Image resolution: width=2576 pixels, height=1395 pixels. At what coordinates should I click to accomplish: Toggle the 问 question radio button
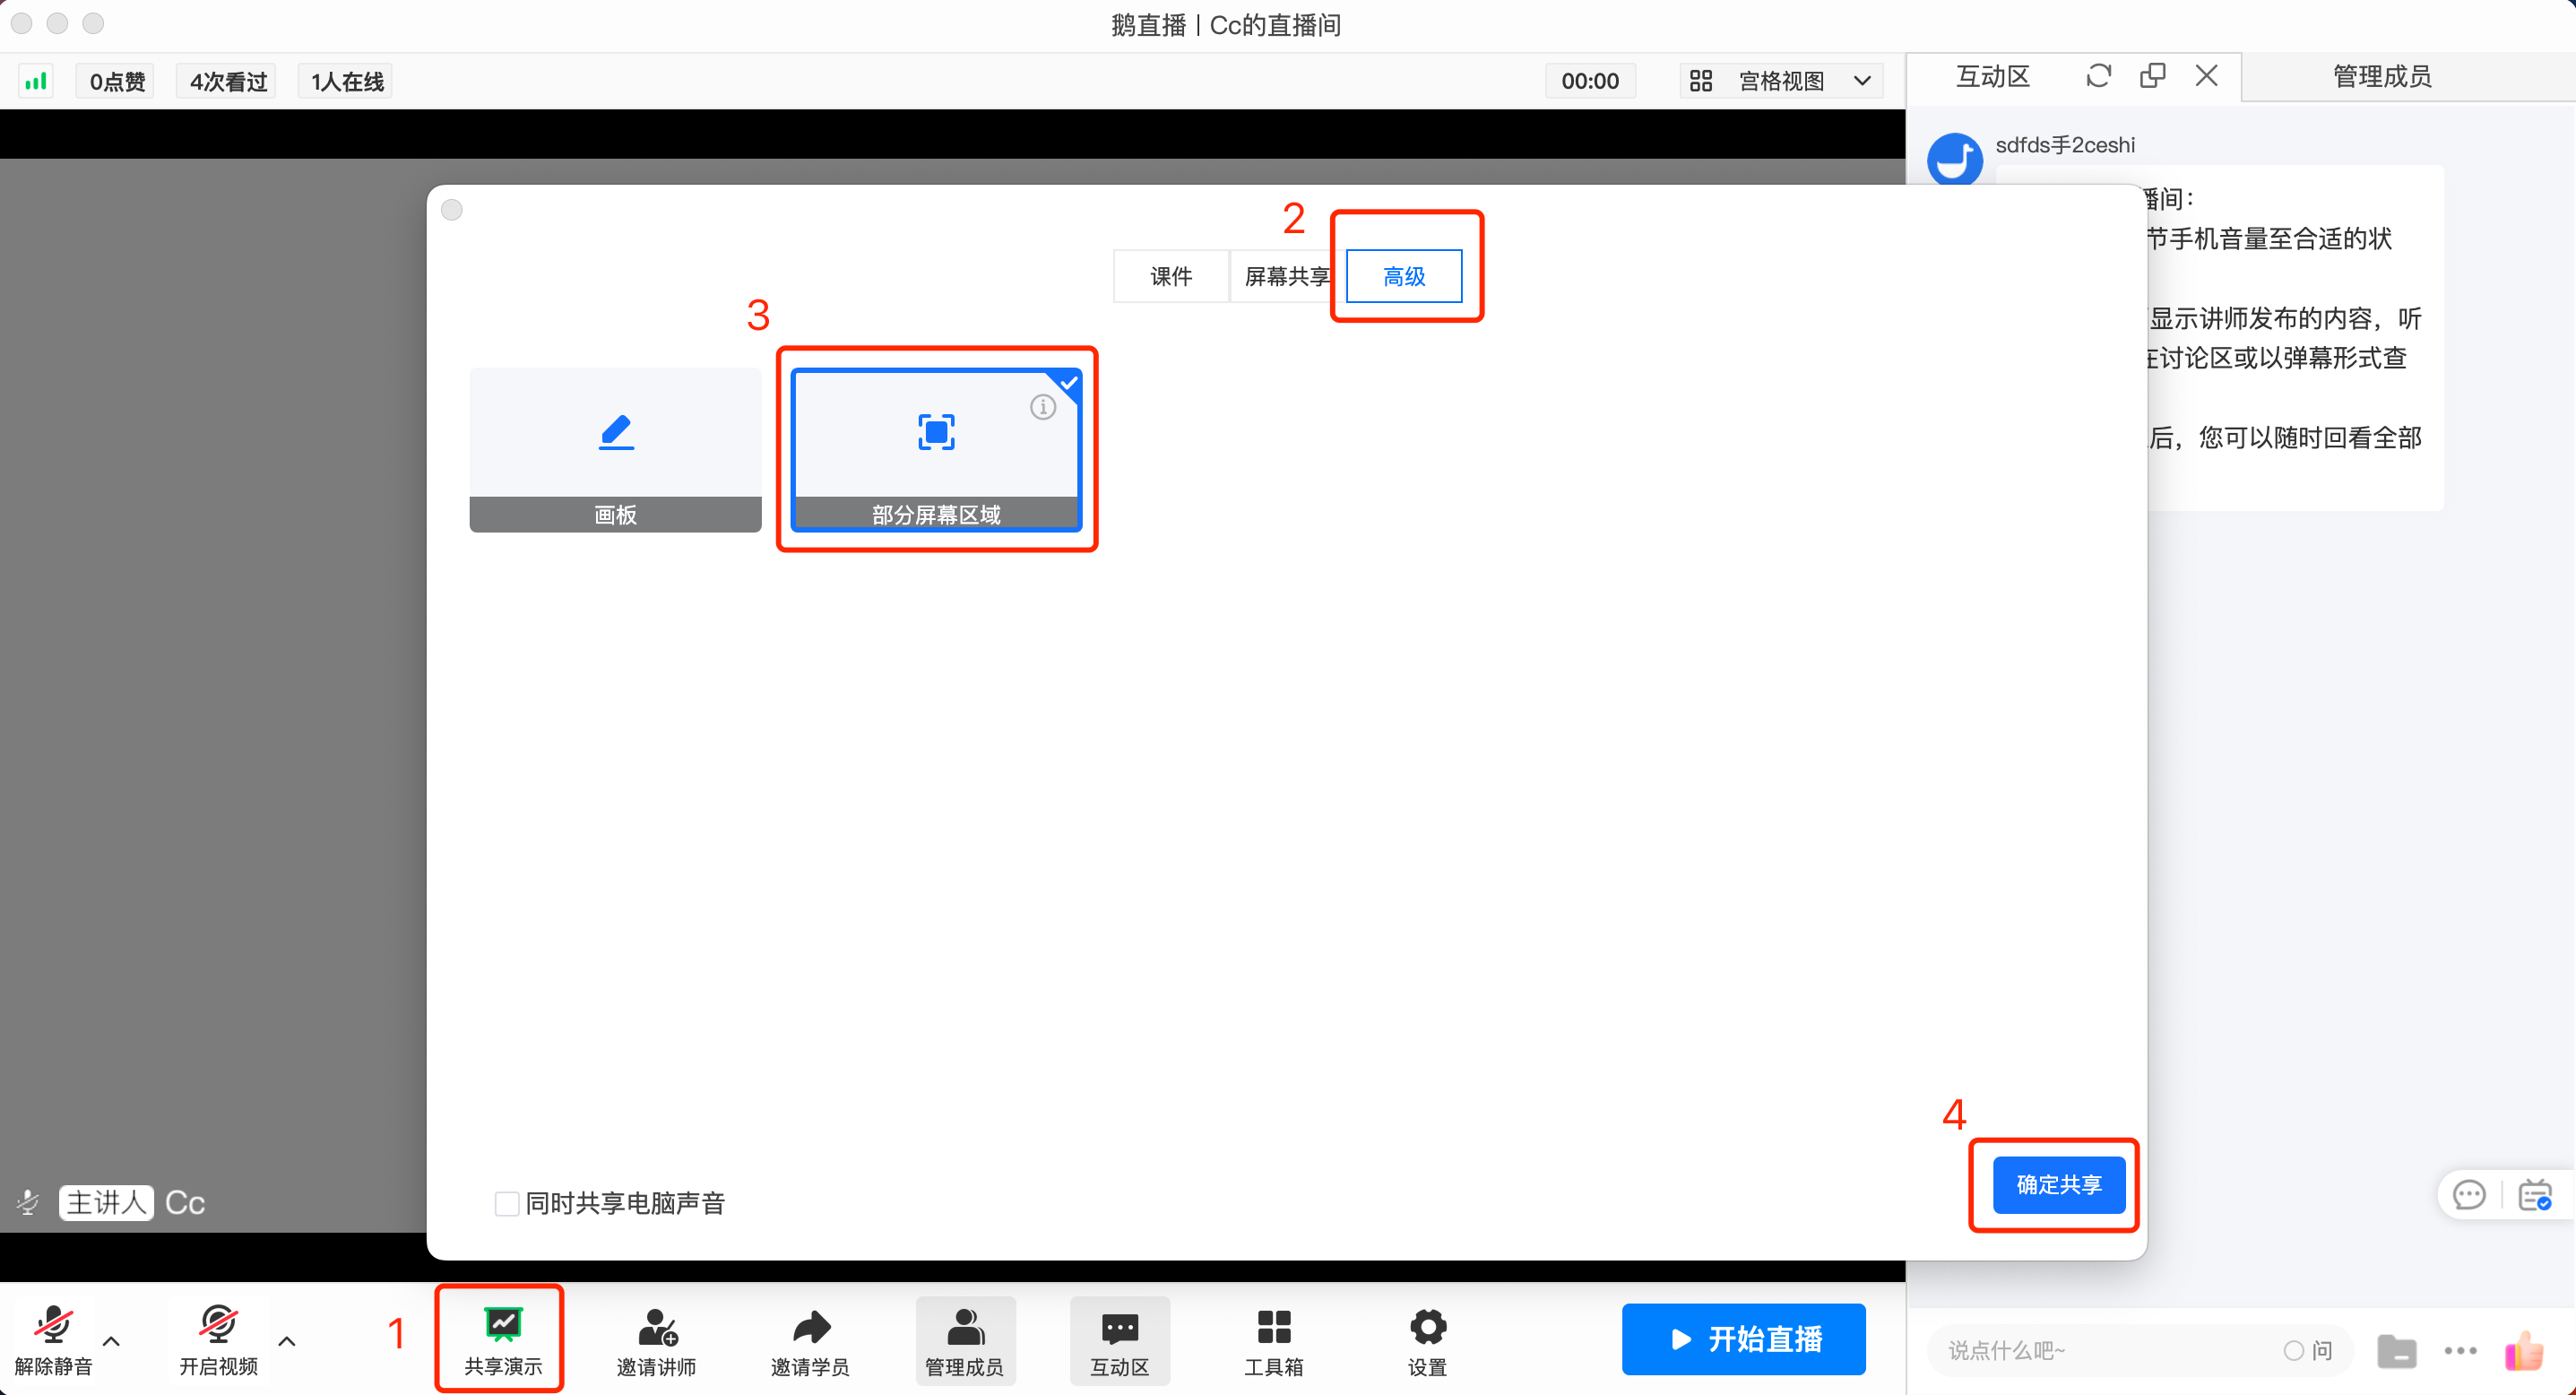(2293, 1351)
